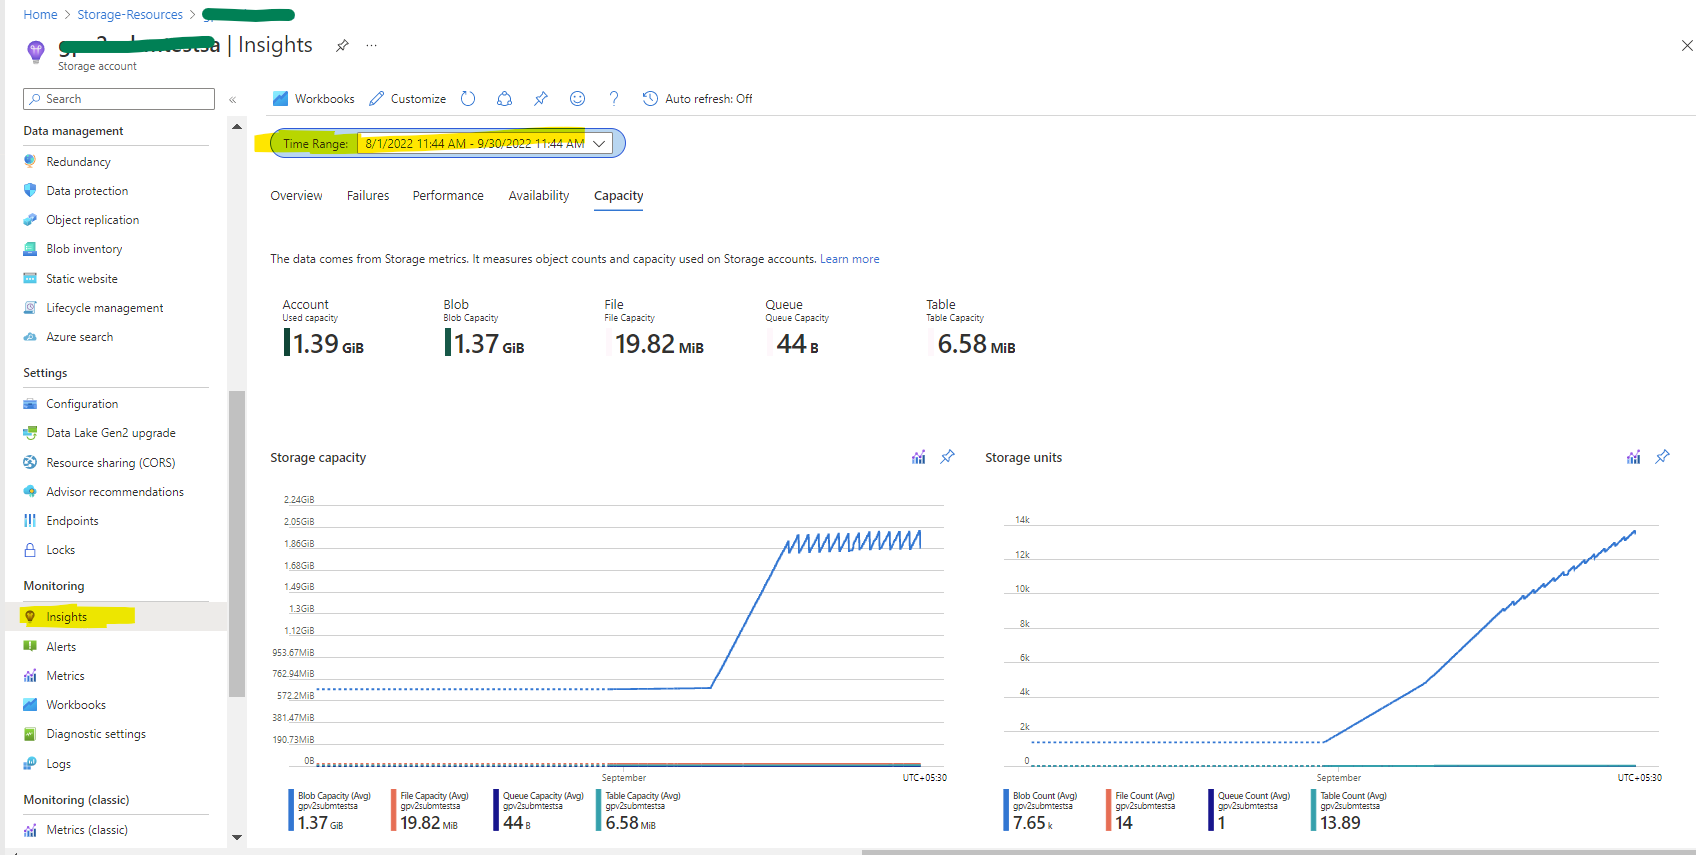Click the sidebar scrollbar down arrow

point(237,837)
